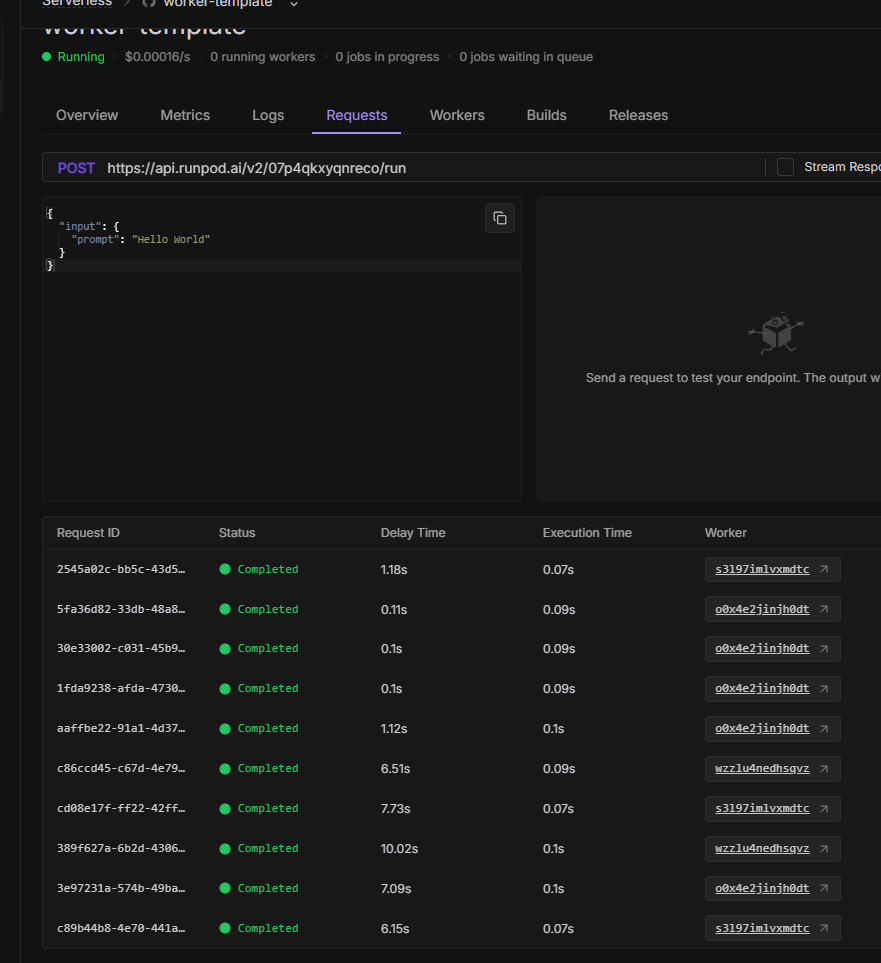881x963 pixels.
Task: Select the Requests tab
Action: [x=356, y=115]
